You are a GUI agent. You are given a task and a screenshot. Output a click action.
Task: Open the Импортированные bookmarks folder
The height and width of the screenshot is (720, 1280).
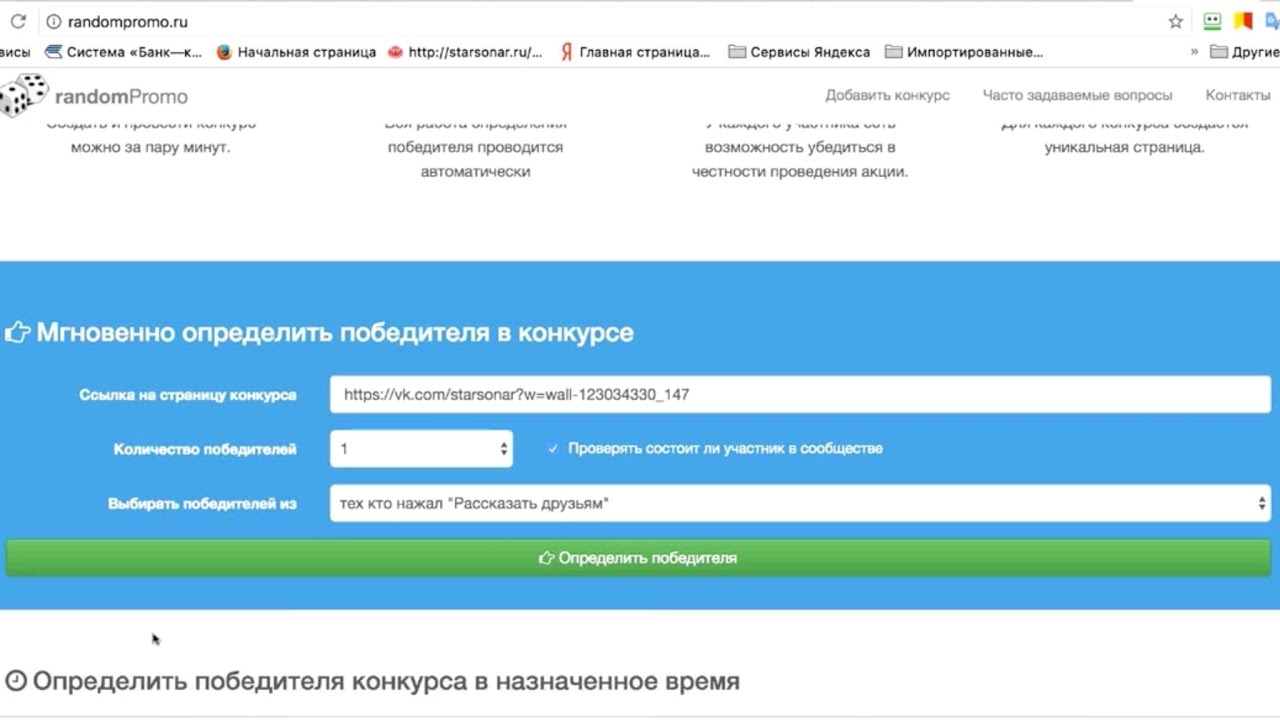point(964,52)
